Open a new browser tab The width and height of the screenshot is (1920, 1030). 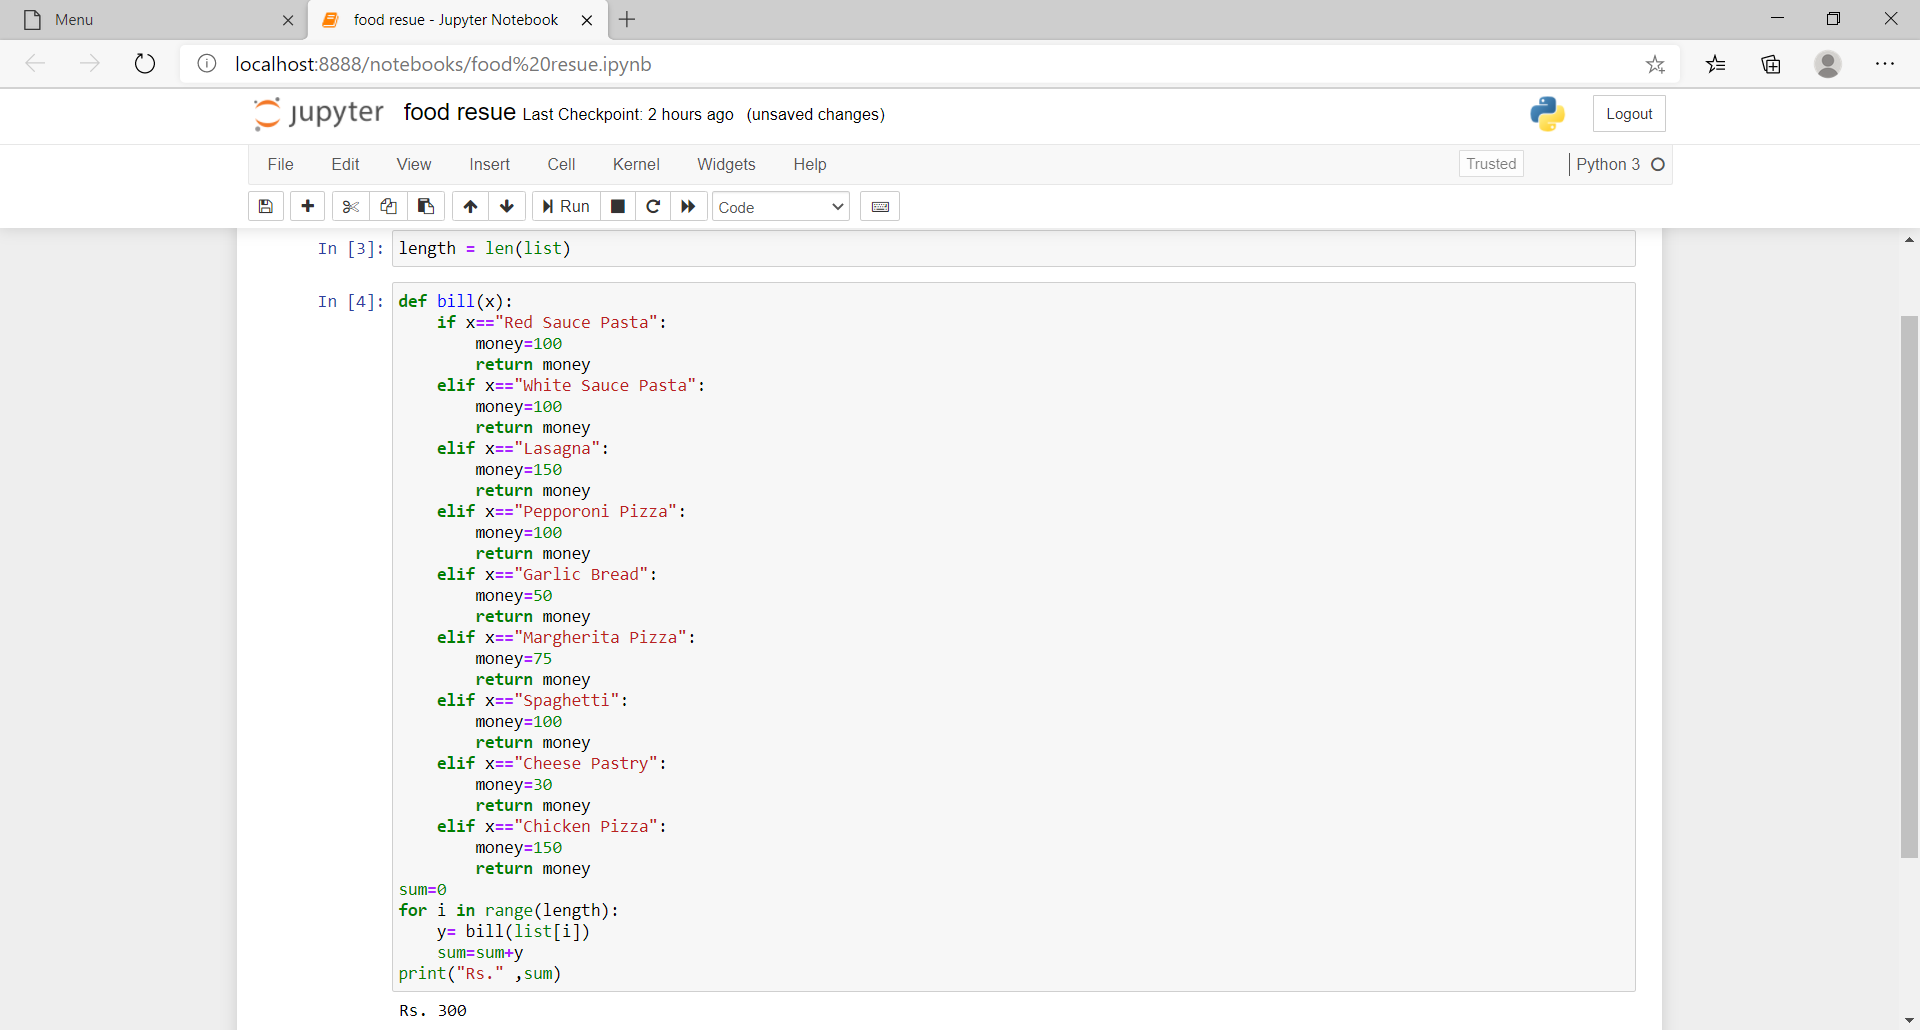click(x=627, y=20)
